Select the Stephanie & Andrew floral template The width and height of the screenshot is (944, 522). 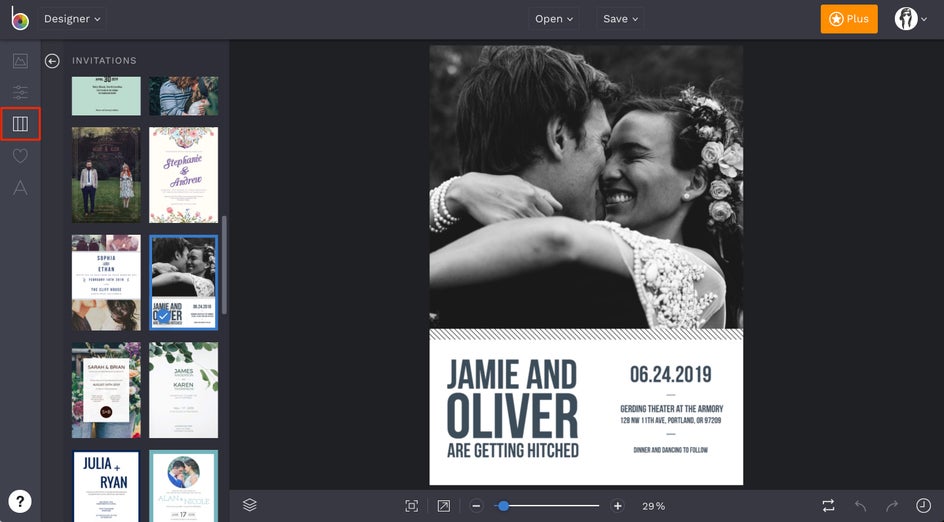[184, 175]
